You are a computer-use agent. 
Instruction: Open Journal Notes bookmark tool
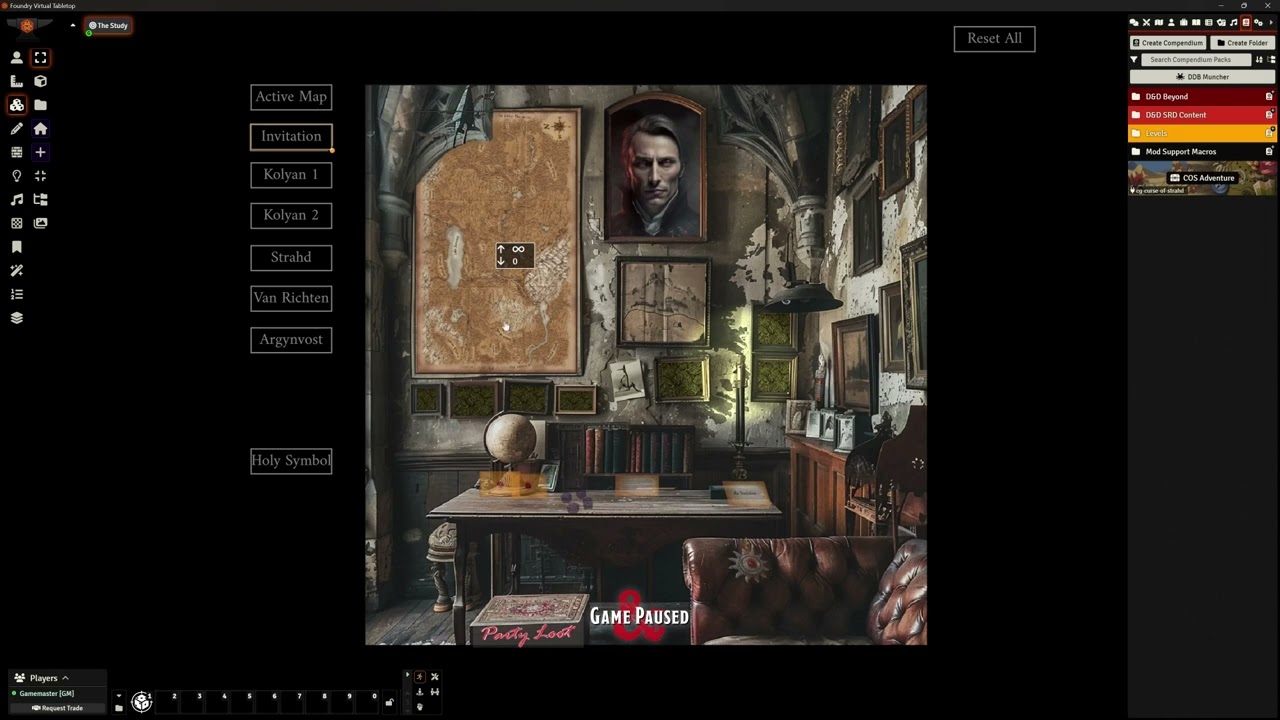(x=16, y=247)
